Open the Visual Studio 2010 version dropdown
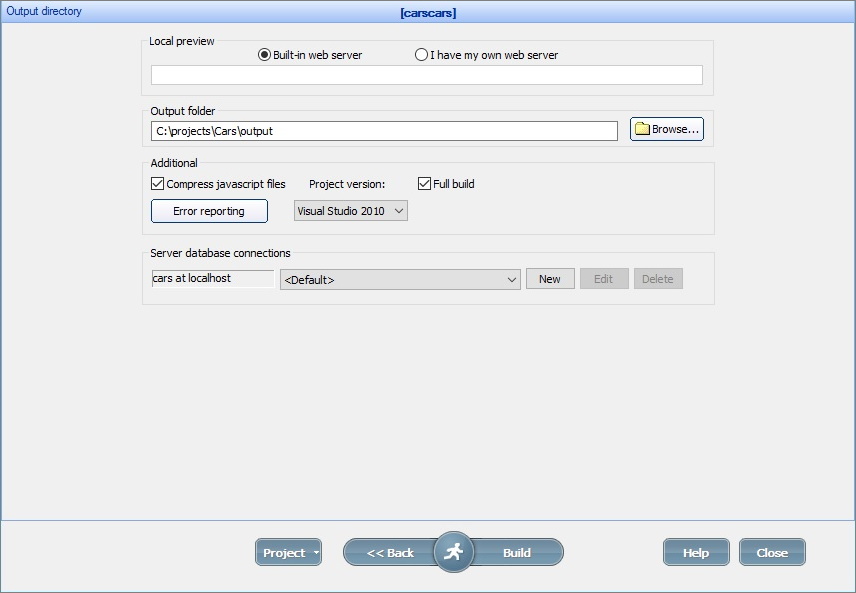 coord(351,211)
